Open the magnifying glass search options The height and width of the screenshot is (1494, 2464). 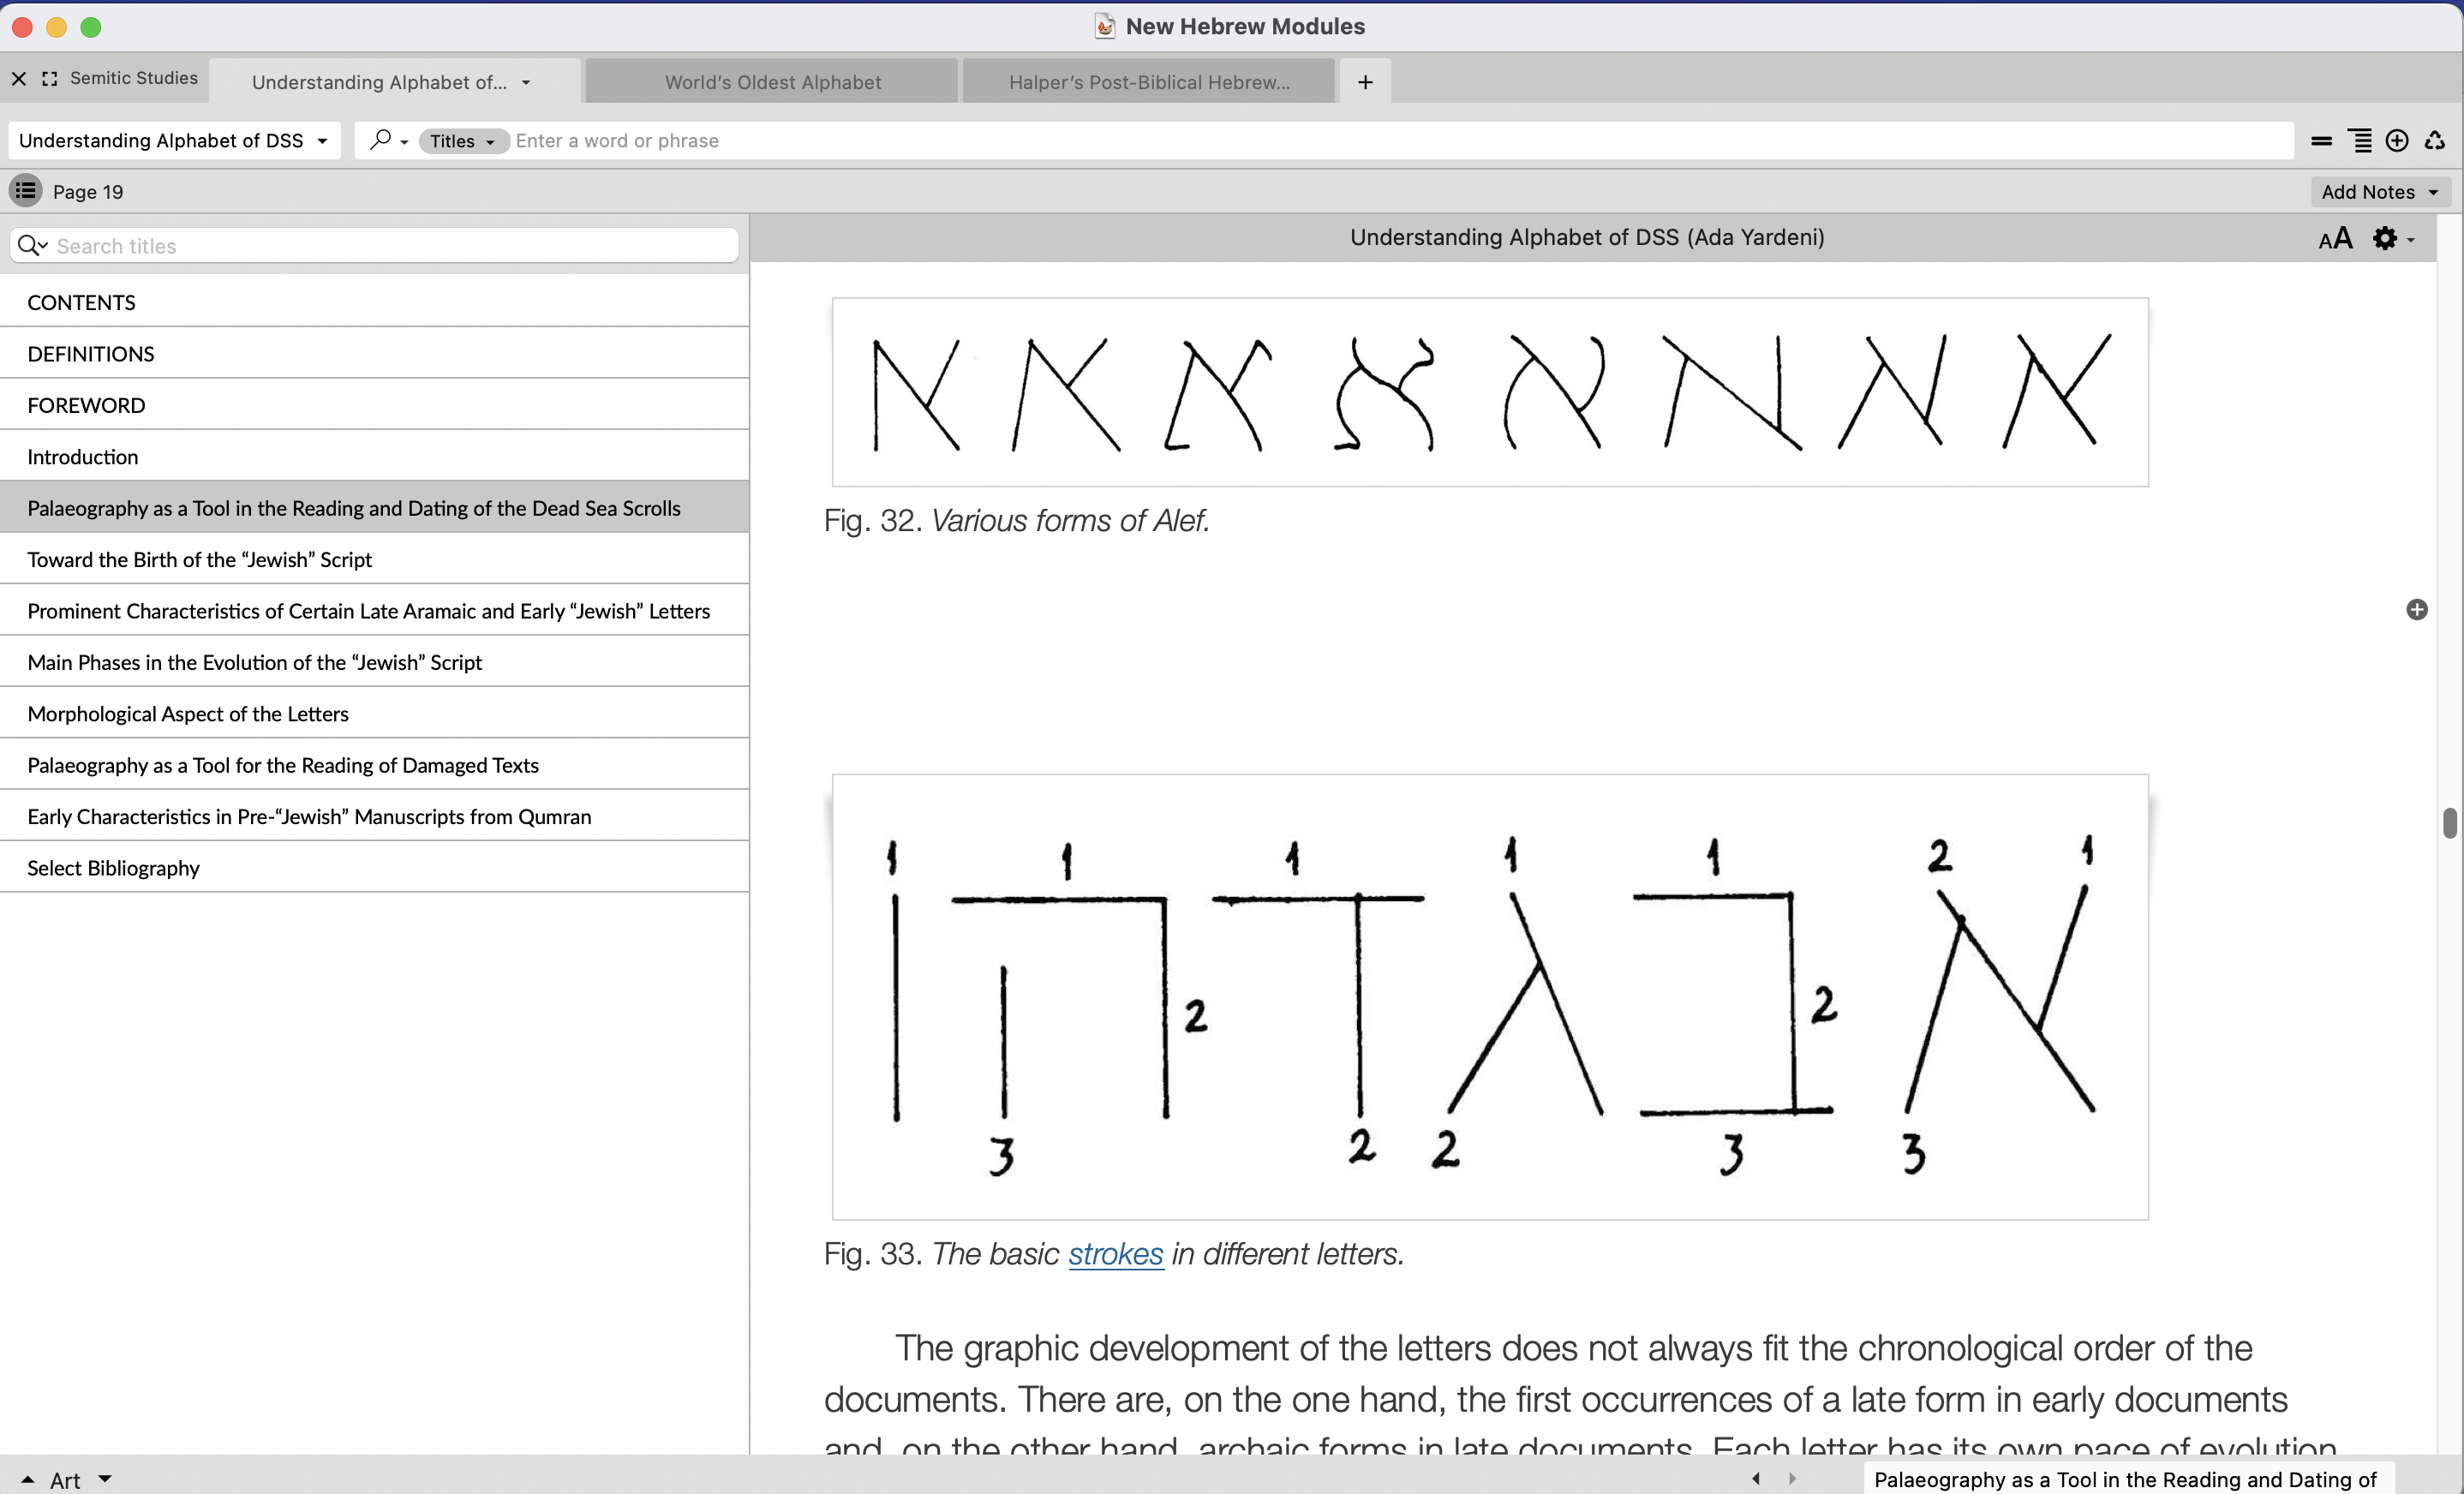388,141
